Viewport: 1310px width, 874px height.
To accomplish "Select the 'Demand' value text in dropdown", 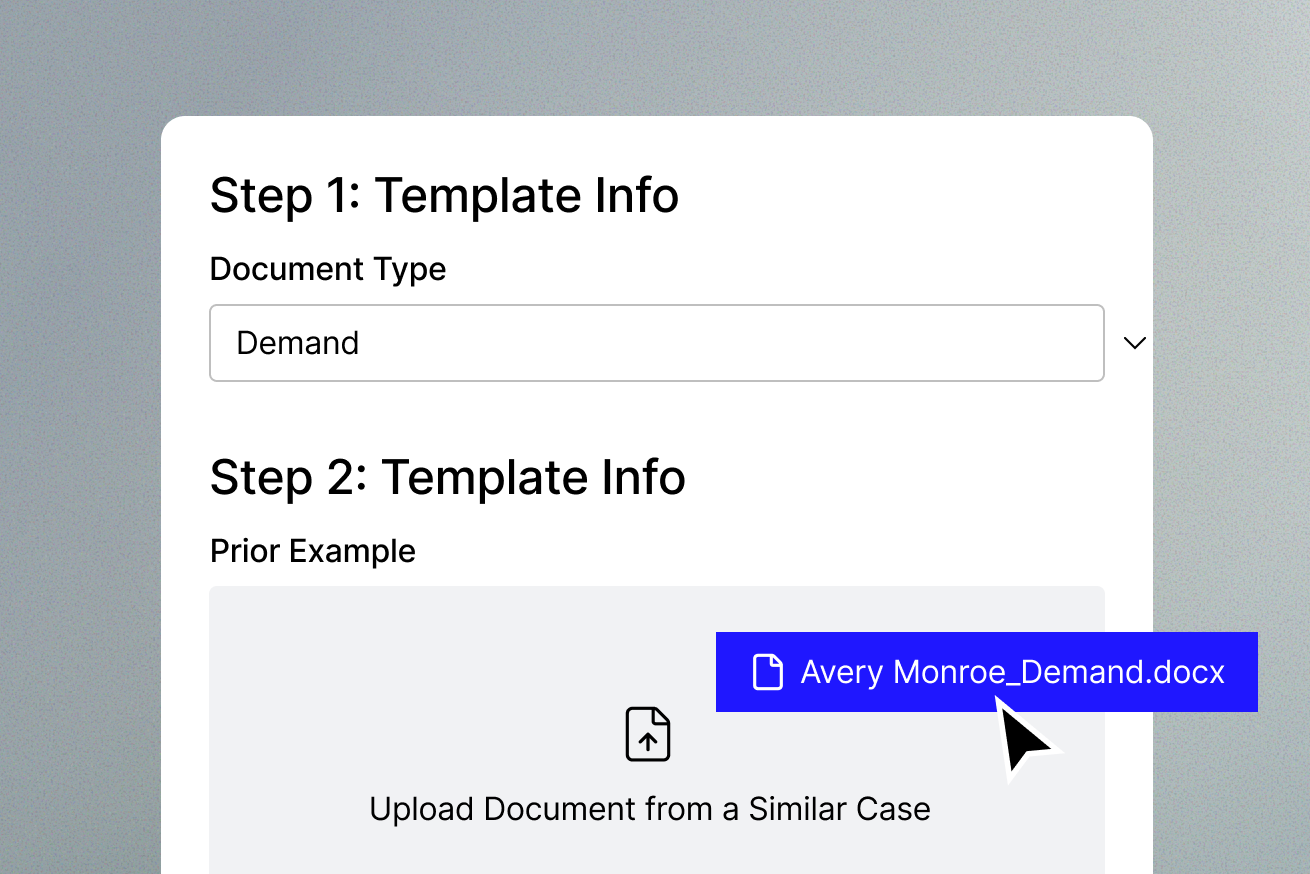I will (297, 343).
